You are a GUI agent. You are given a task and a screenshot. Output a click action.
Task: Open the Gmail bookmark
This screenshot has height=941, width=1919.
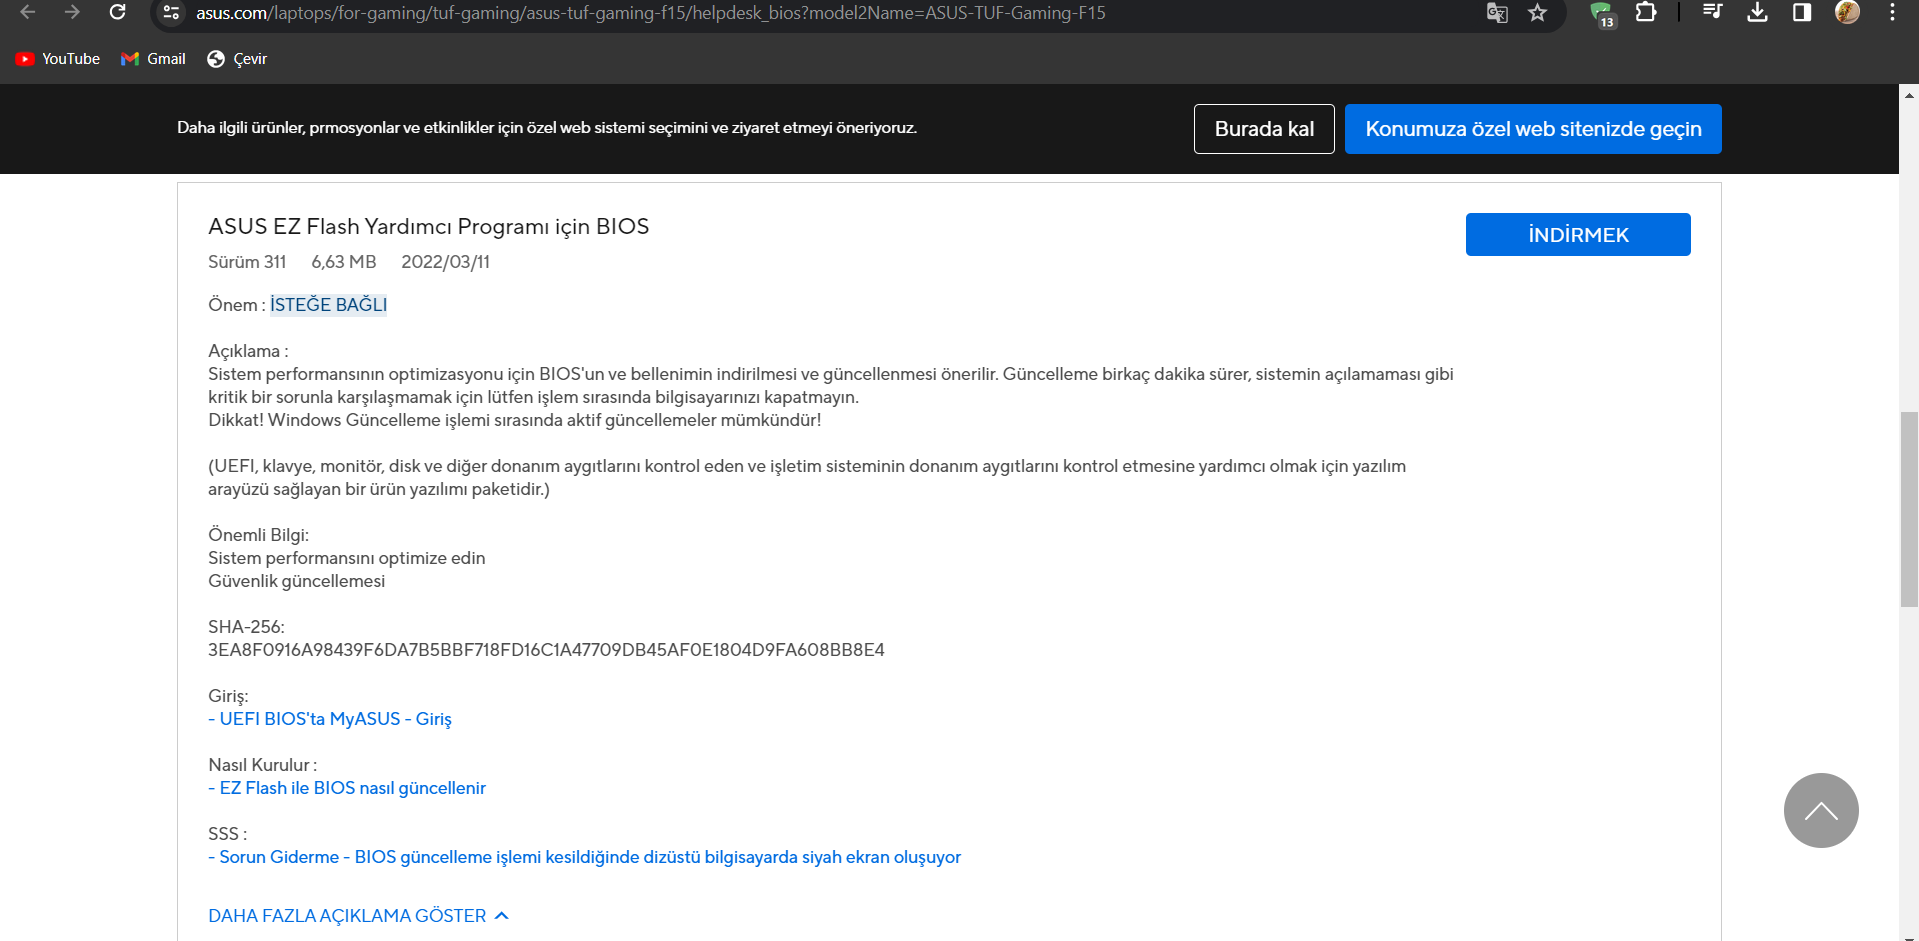point(153,59)
